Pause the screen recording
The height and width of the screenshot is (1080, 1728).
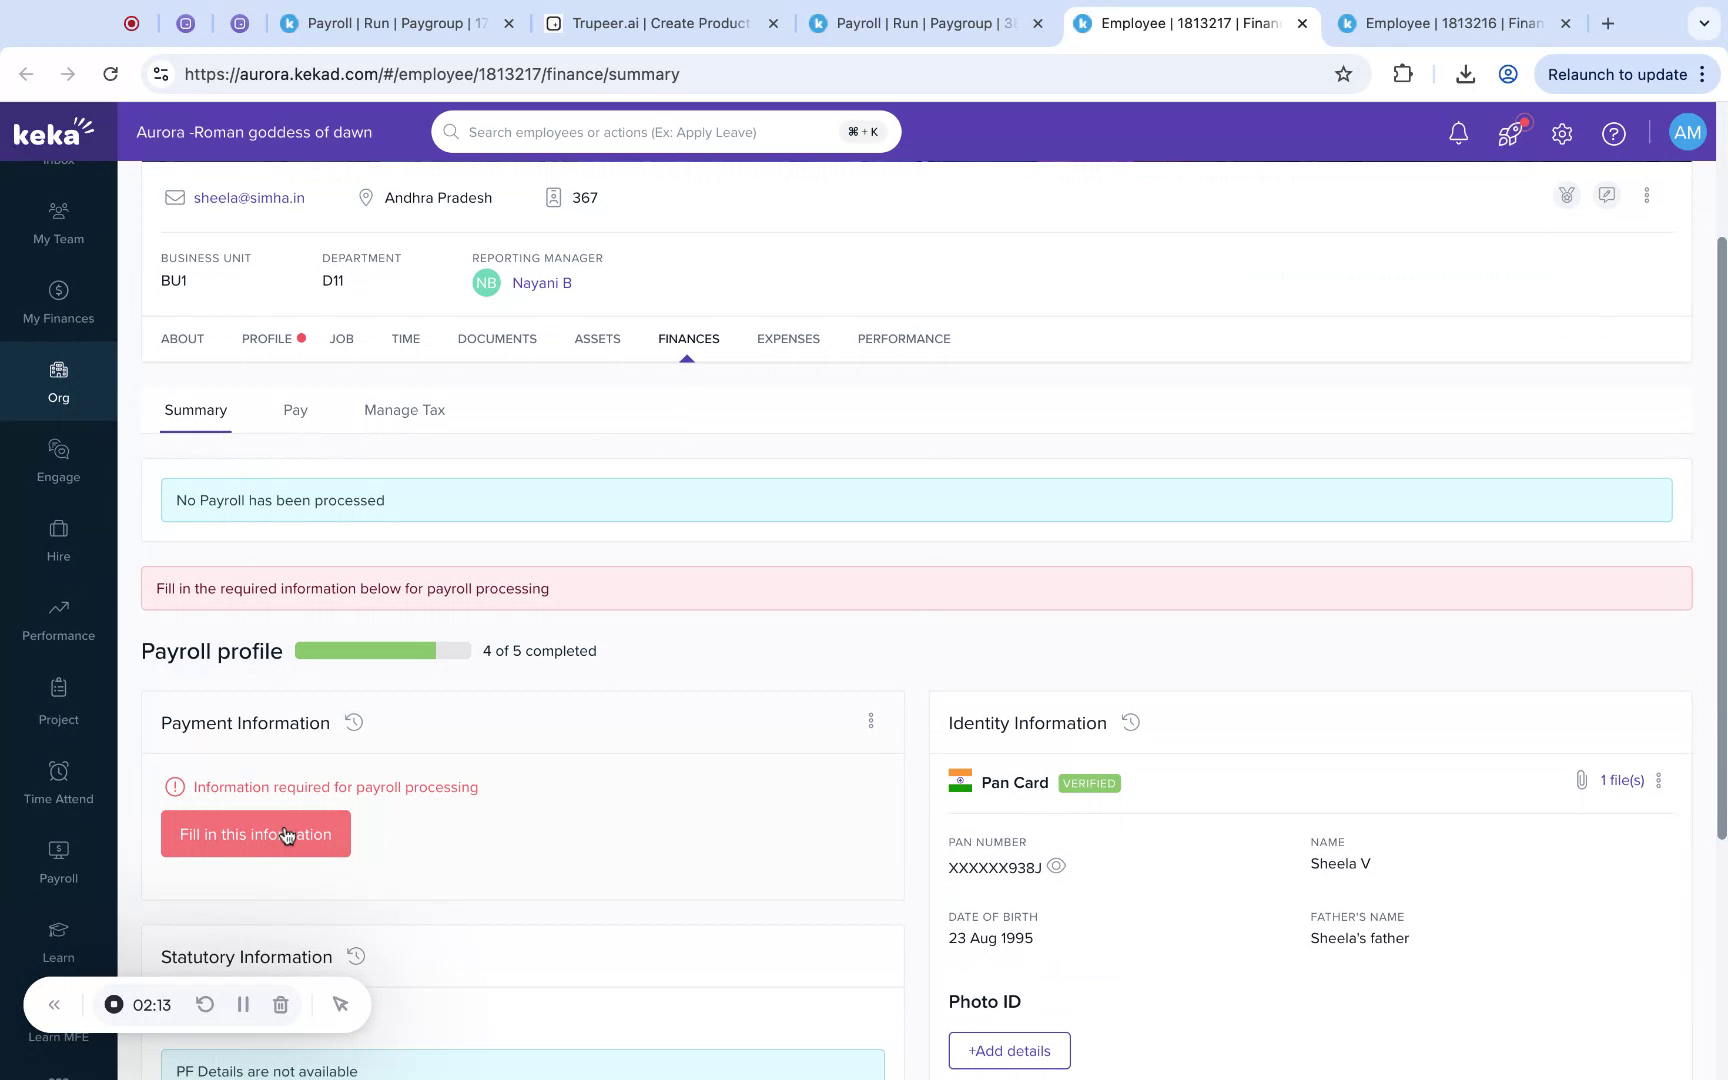243,1004
